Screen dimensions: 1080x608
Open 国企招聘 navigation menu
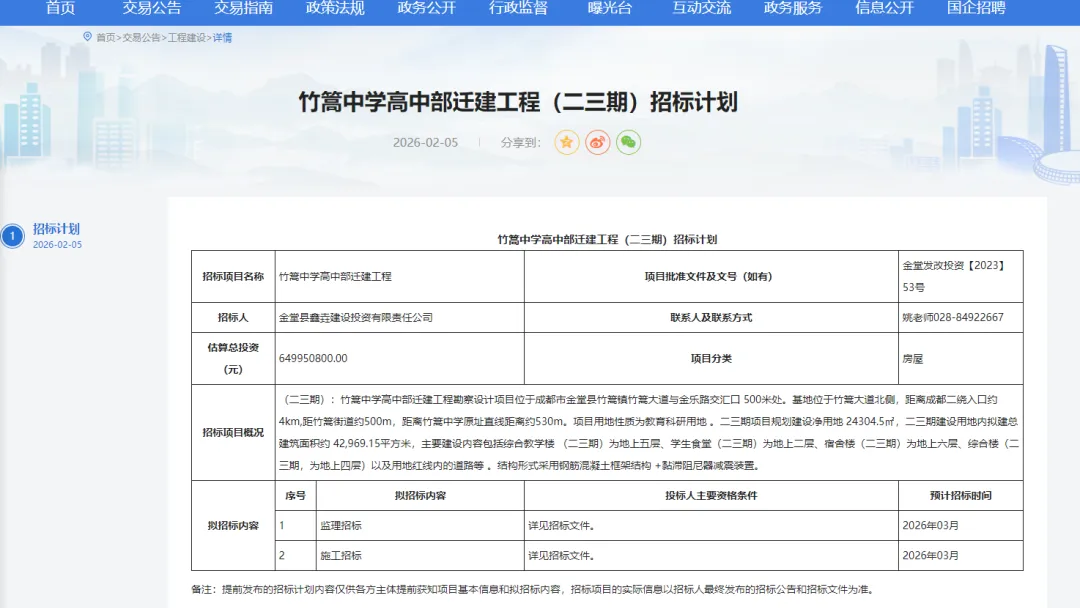[976, 8]
